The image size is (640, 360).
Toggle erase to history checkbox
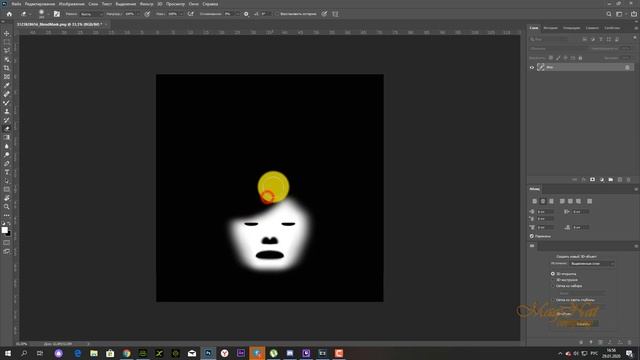click(x=277, y=14)
